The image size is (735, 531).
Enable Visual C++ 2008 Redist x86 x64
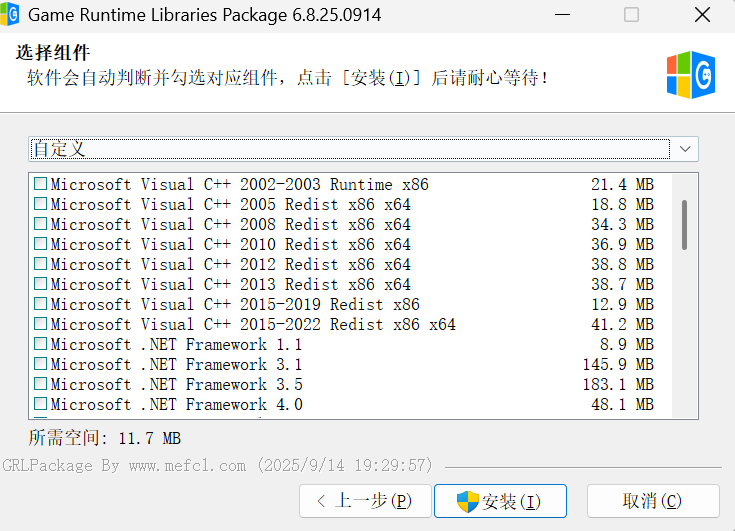[40, 224]
